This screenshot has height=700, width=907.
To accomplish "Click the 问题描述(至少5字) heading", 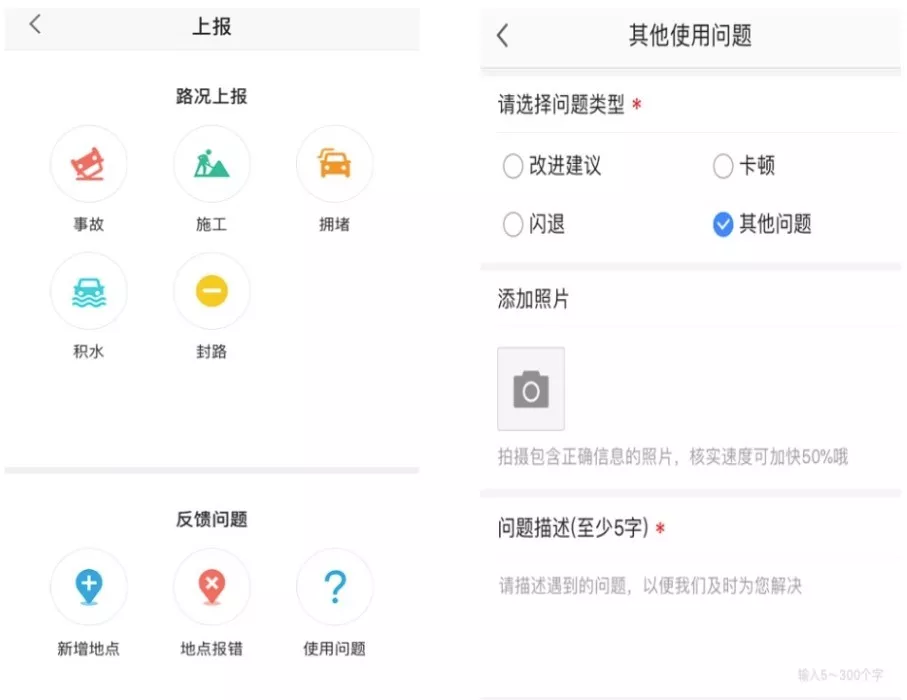I will tap(573, 528).
